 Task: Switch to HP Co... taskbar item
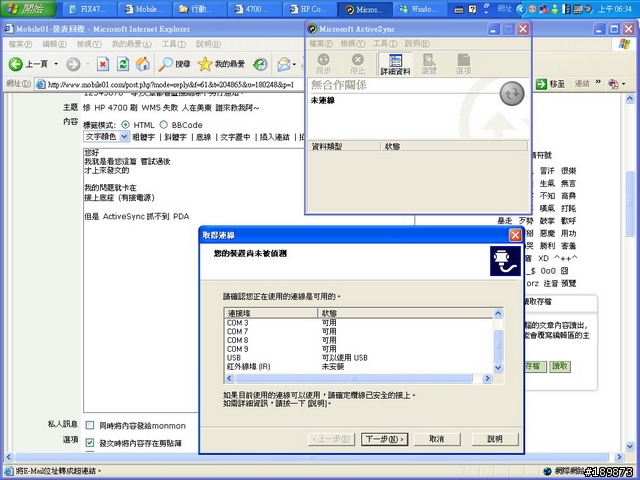coord(310,9)
